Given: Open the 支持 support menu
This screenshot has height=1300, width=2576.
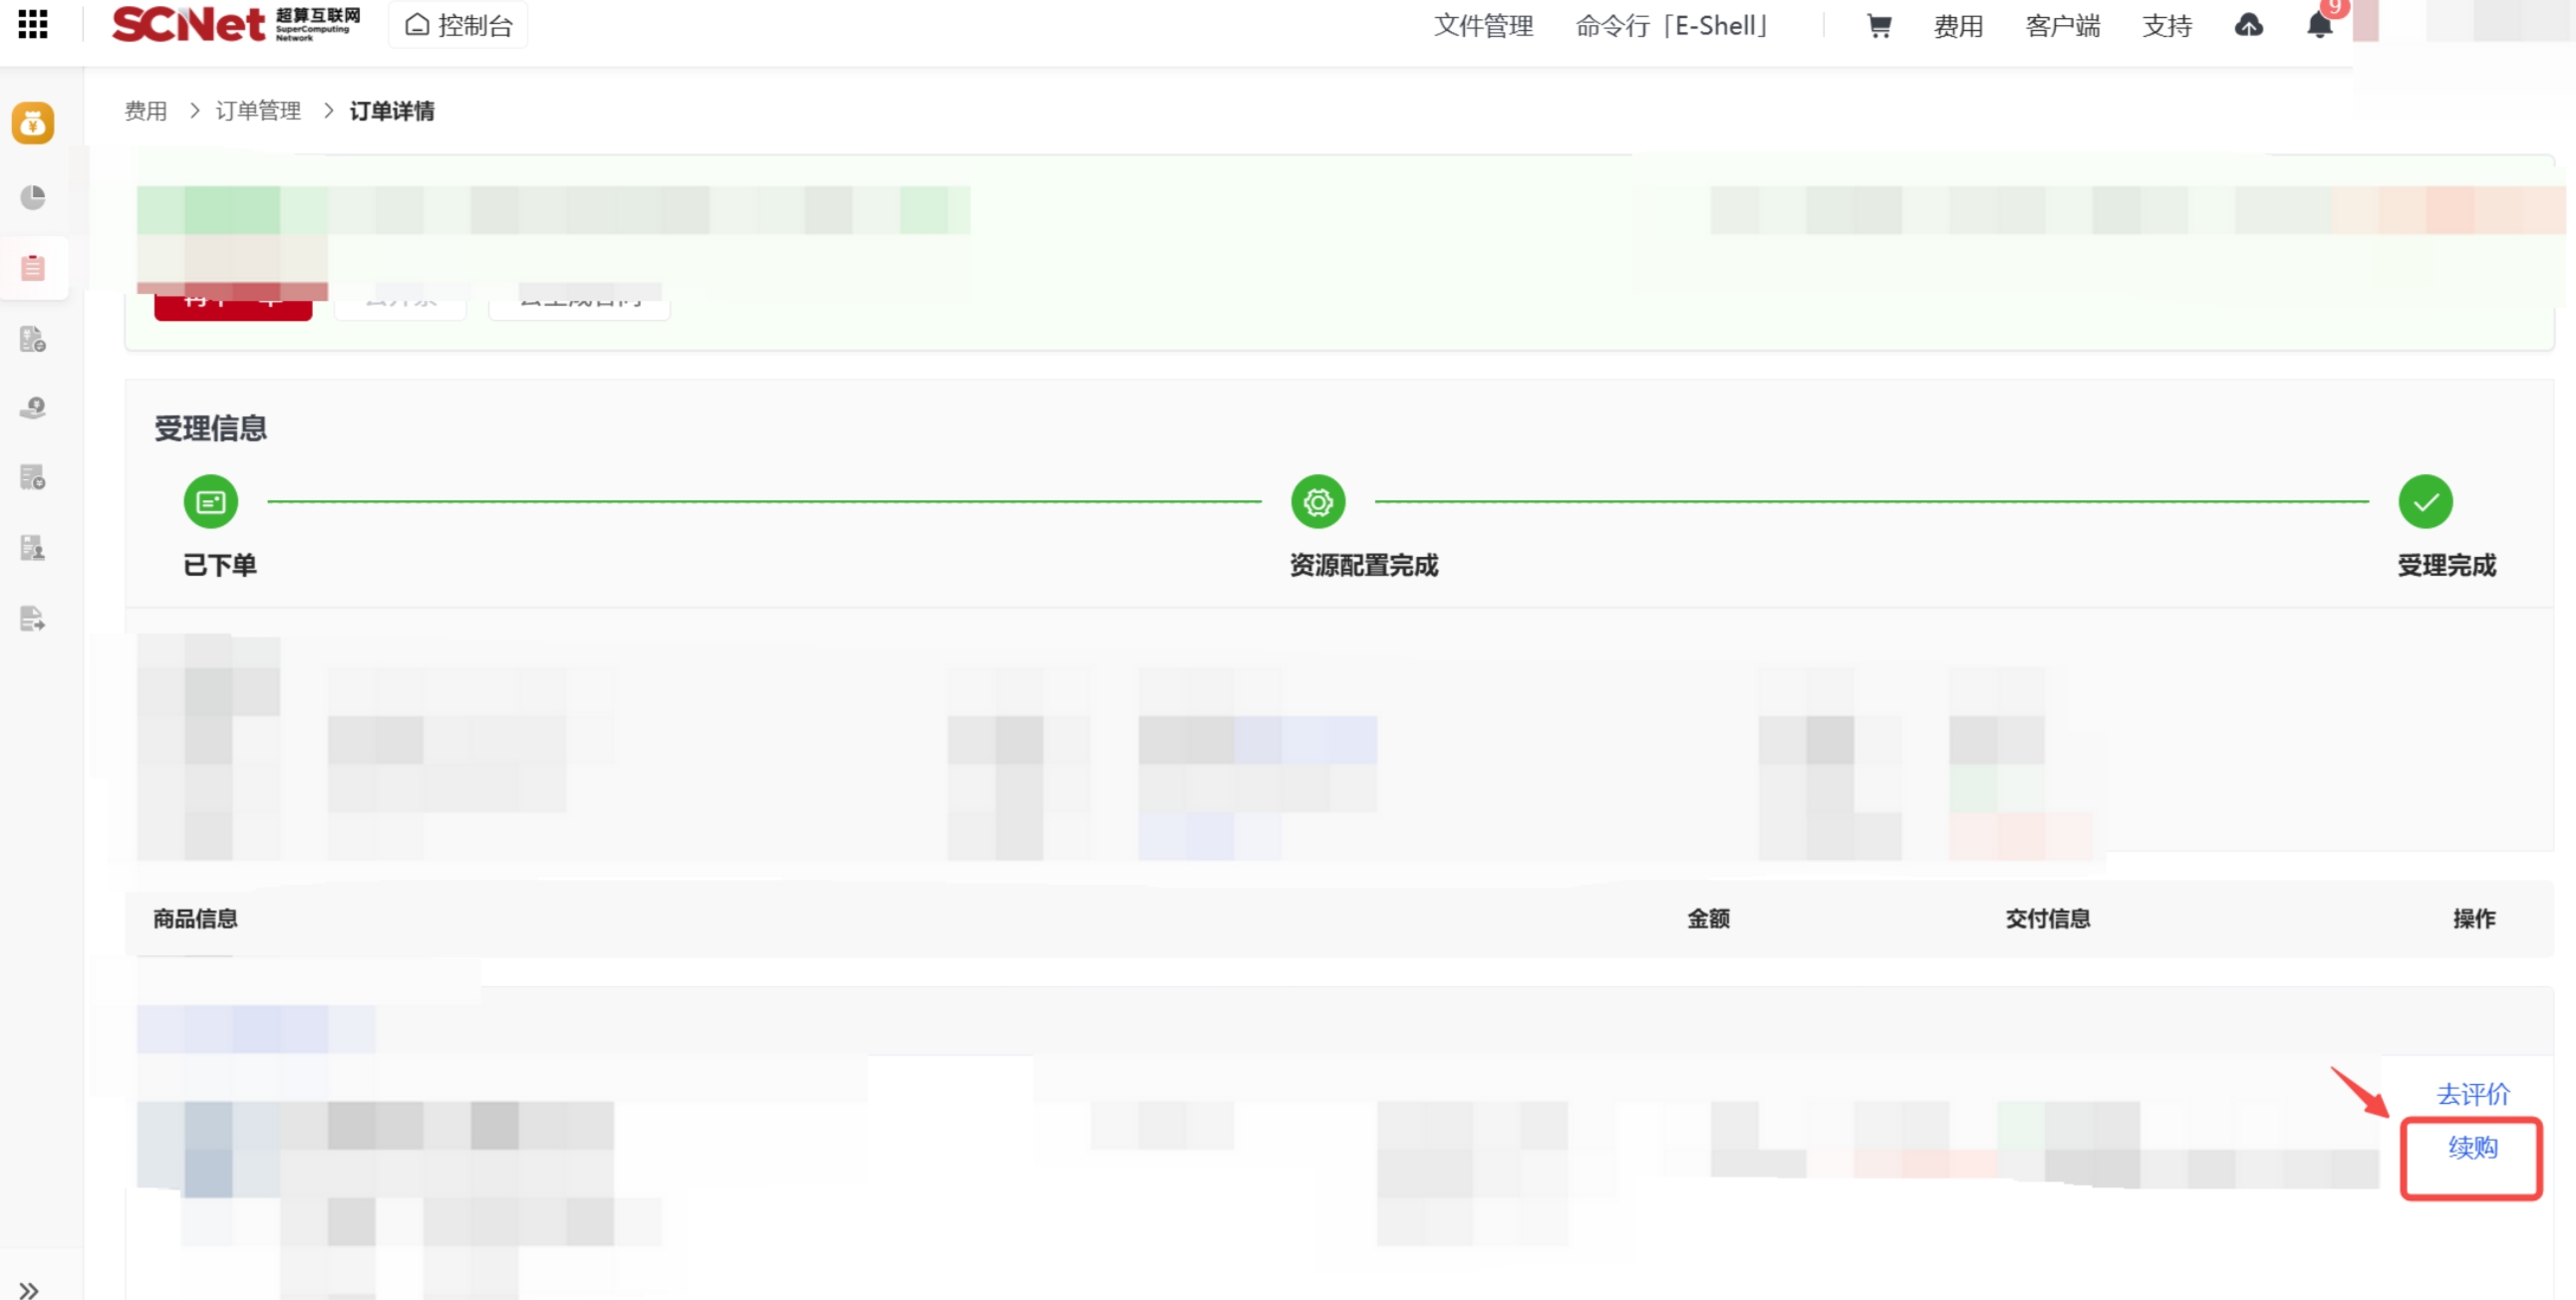Looking at the screenshot, I should (2167, 26).
